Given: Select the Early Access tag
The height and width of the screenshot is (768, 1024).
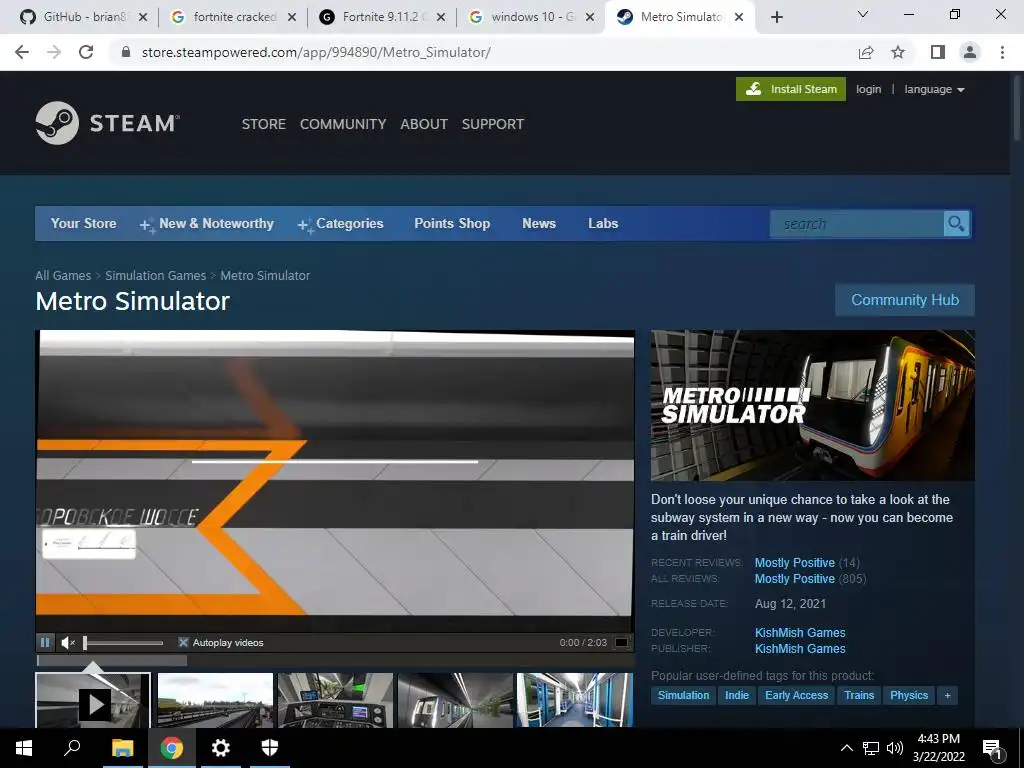Looking at the screenshot, I should click(x=796, y=695).
